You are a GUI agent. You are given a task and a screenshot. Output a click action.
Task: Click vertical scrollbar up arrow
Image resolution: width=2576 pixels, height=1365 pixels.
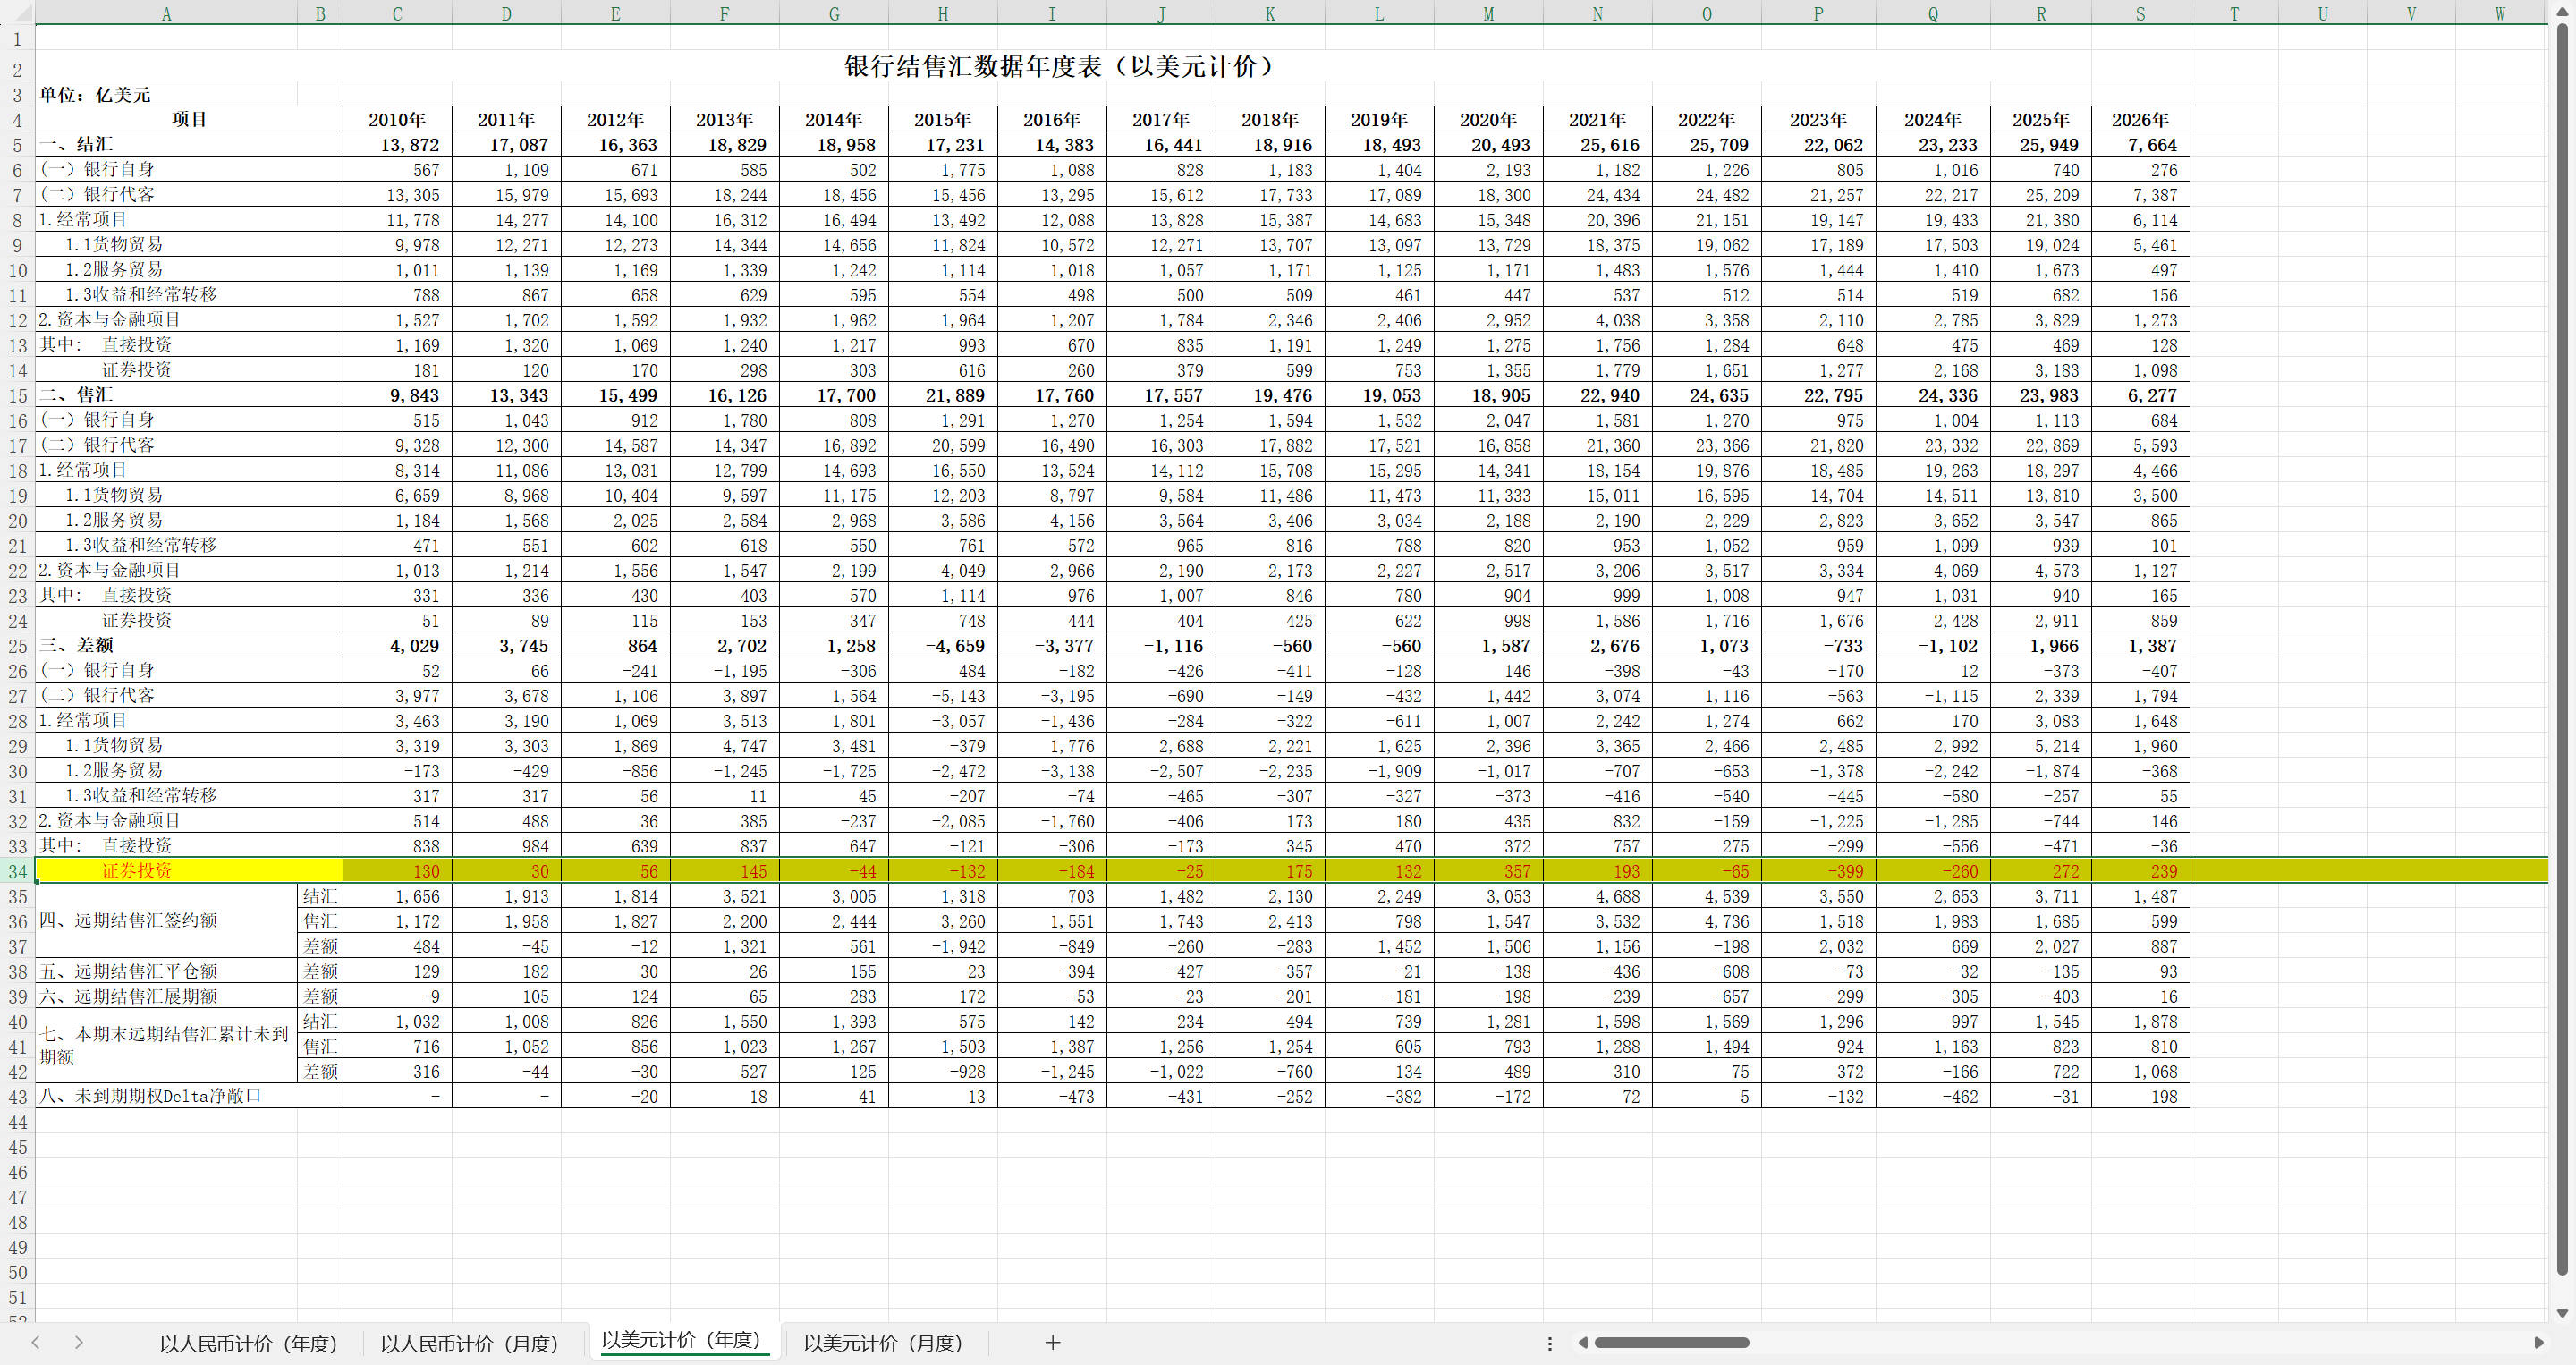2562,12
